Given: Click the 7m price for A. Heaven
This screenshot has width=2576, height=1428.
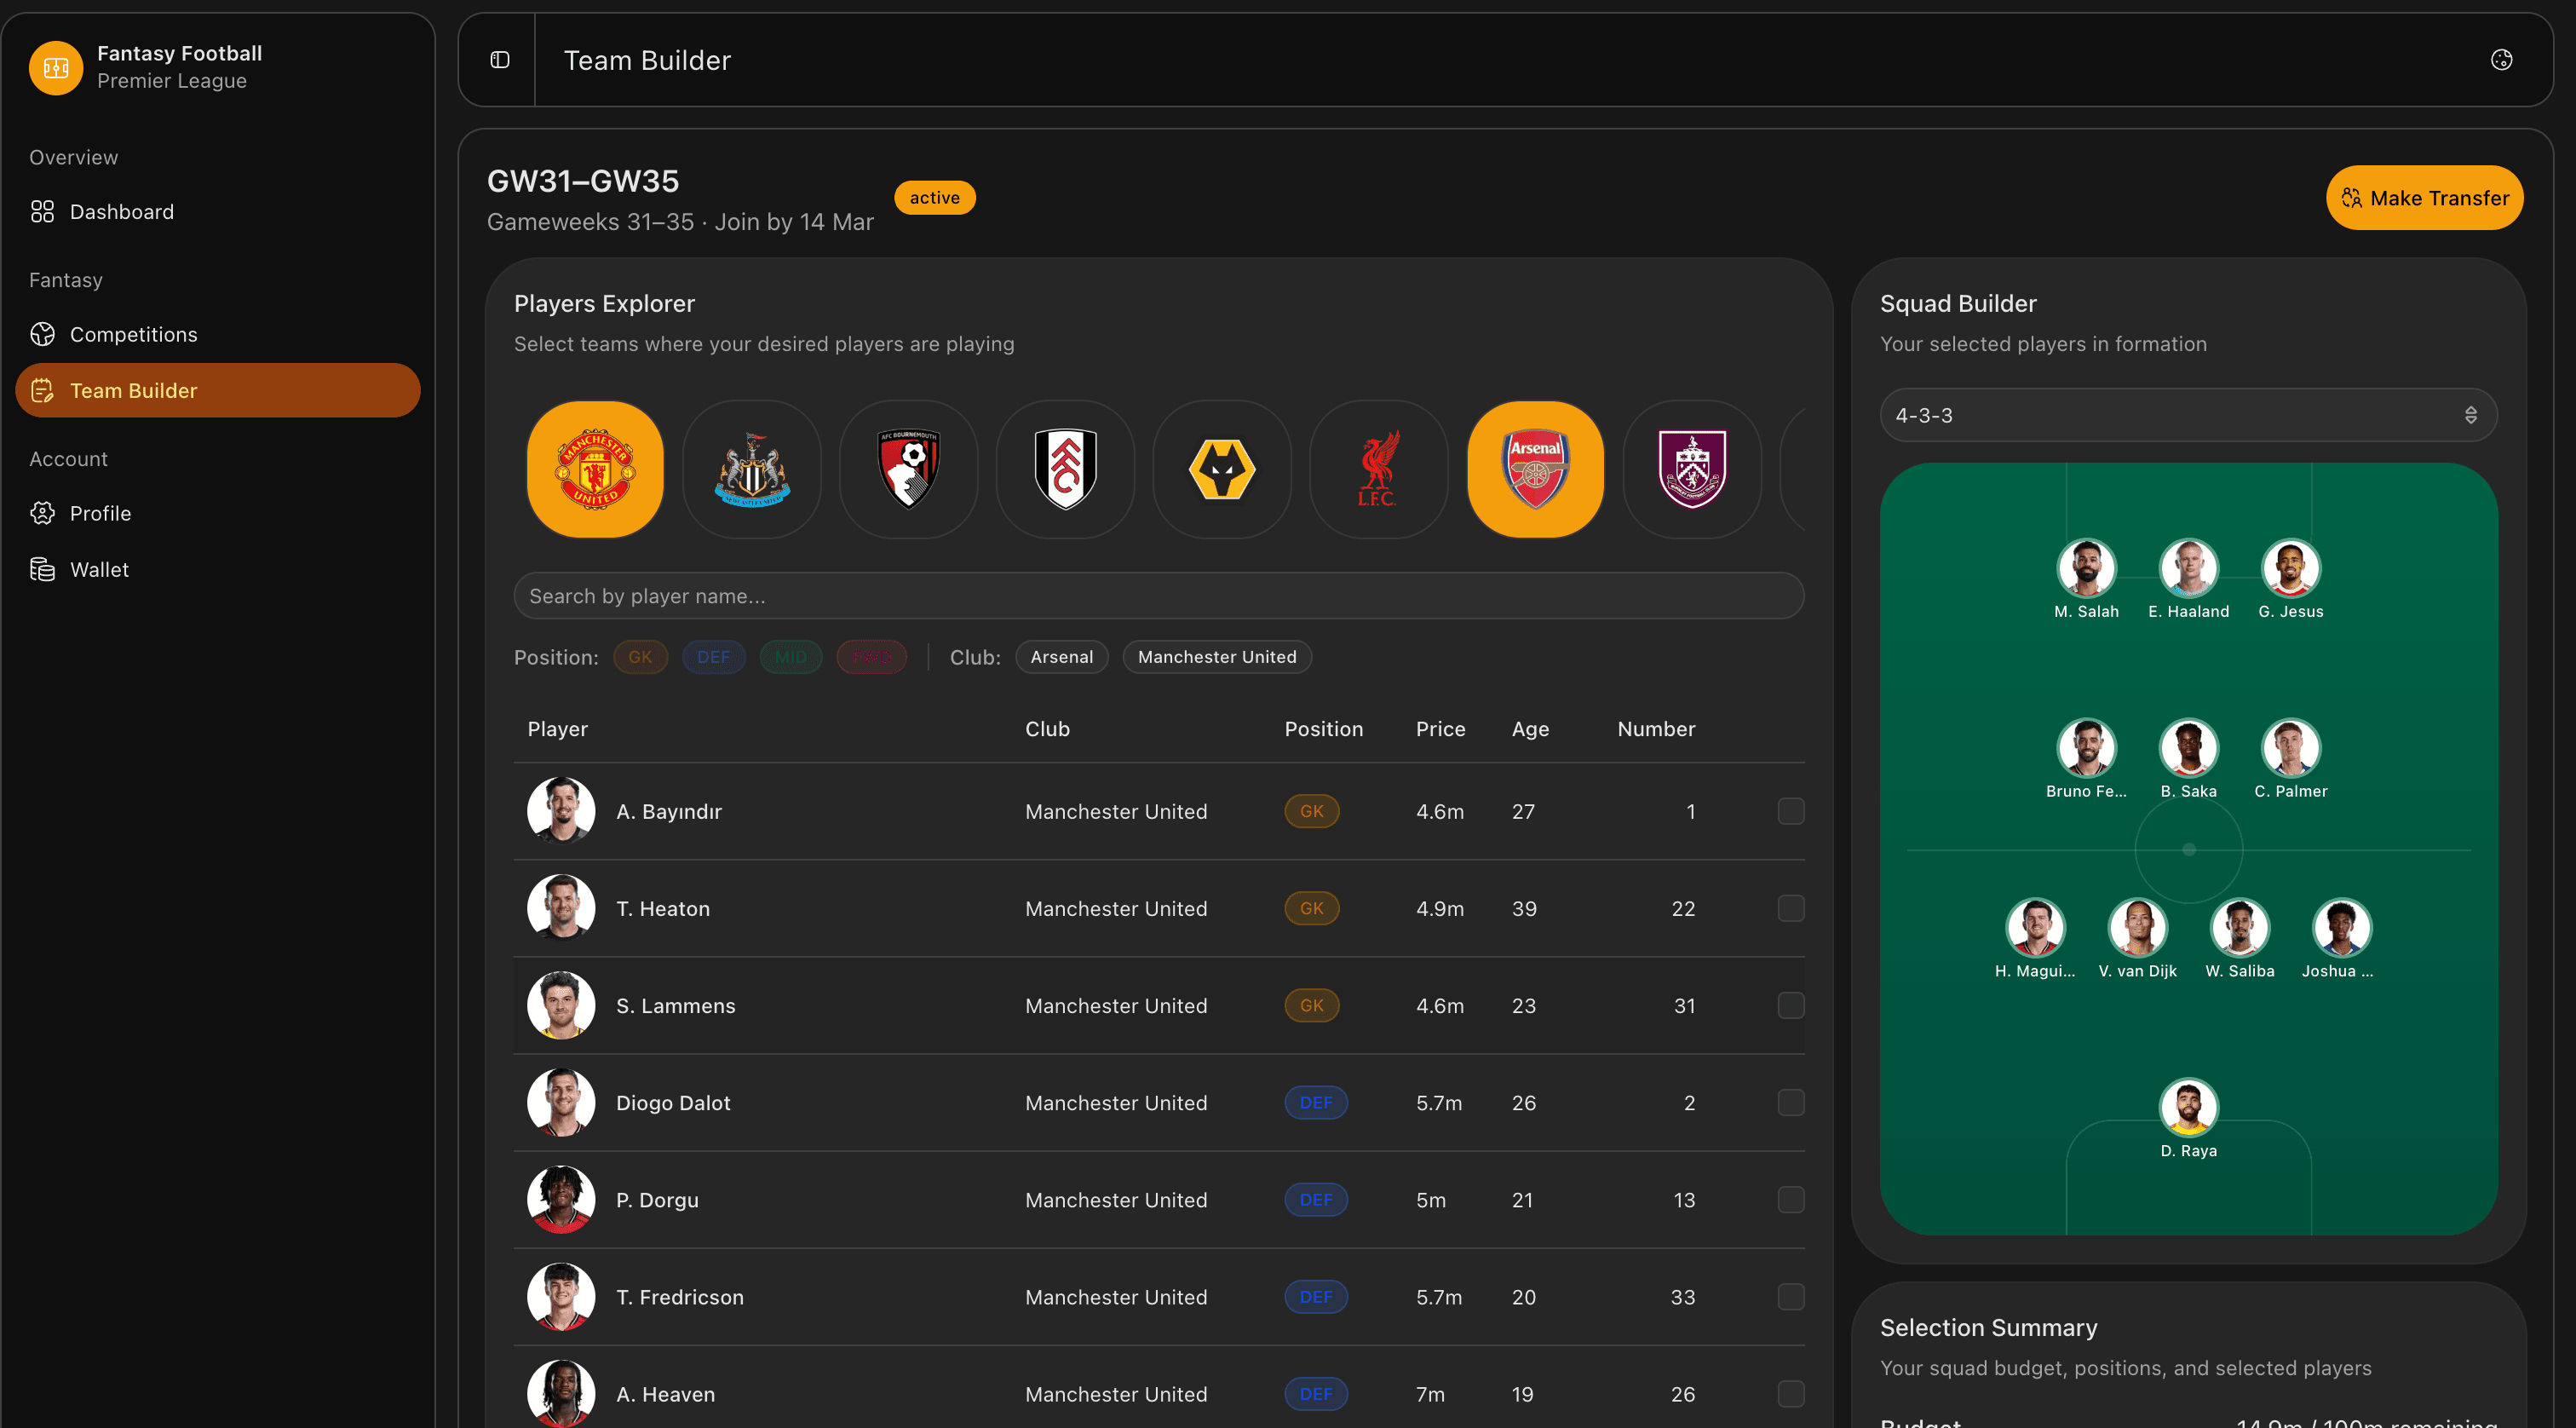Looking at the screenshot, I should 1430,1393.
